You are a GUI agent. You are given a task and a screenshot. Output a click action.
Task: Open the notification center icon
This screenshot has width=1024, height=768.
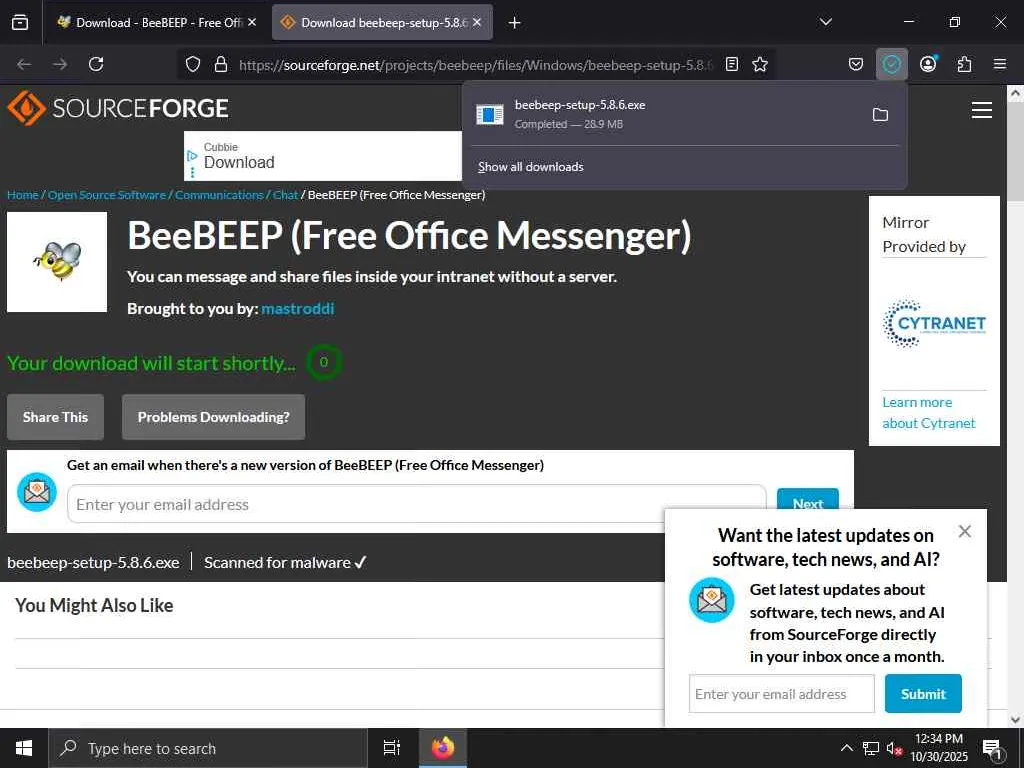(x=992, y=748)
